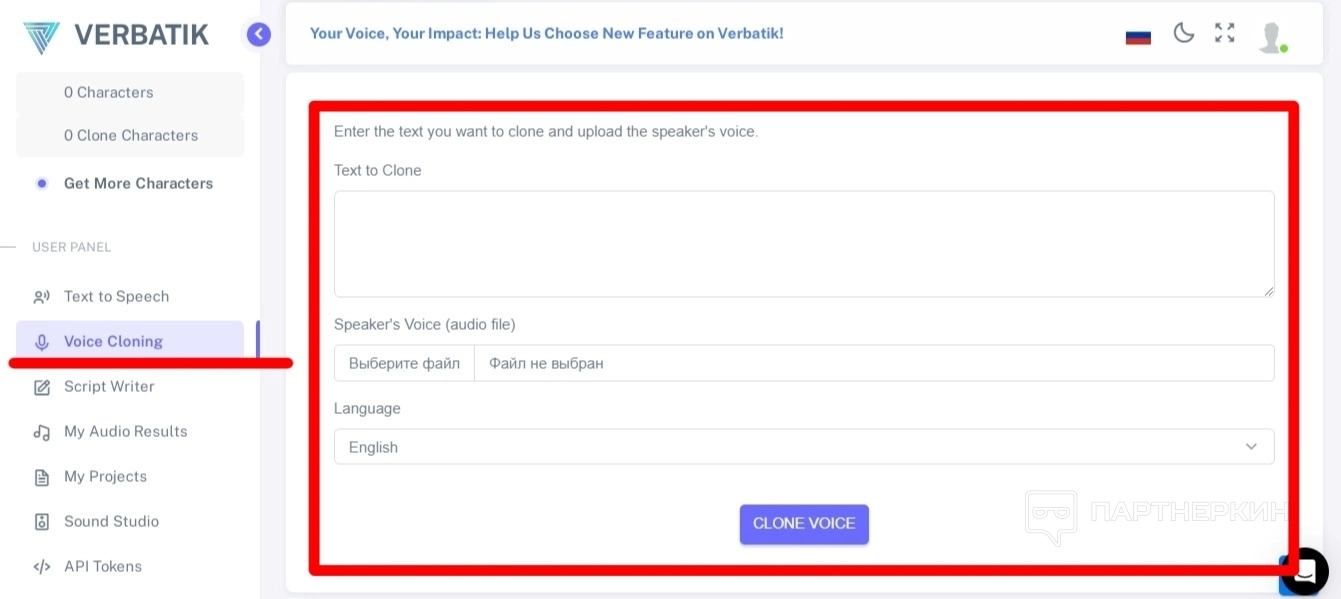1341x599 pixels.
Task: Collapse the sidebar with the chevron button
Action: click(258, 35)
